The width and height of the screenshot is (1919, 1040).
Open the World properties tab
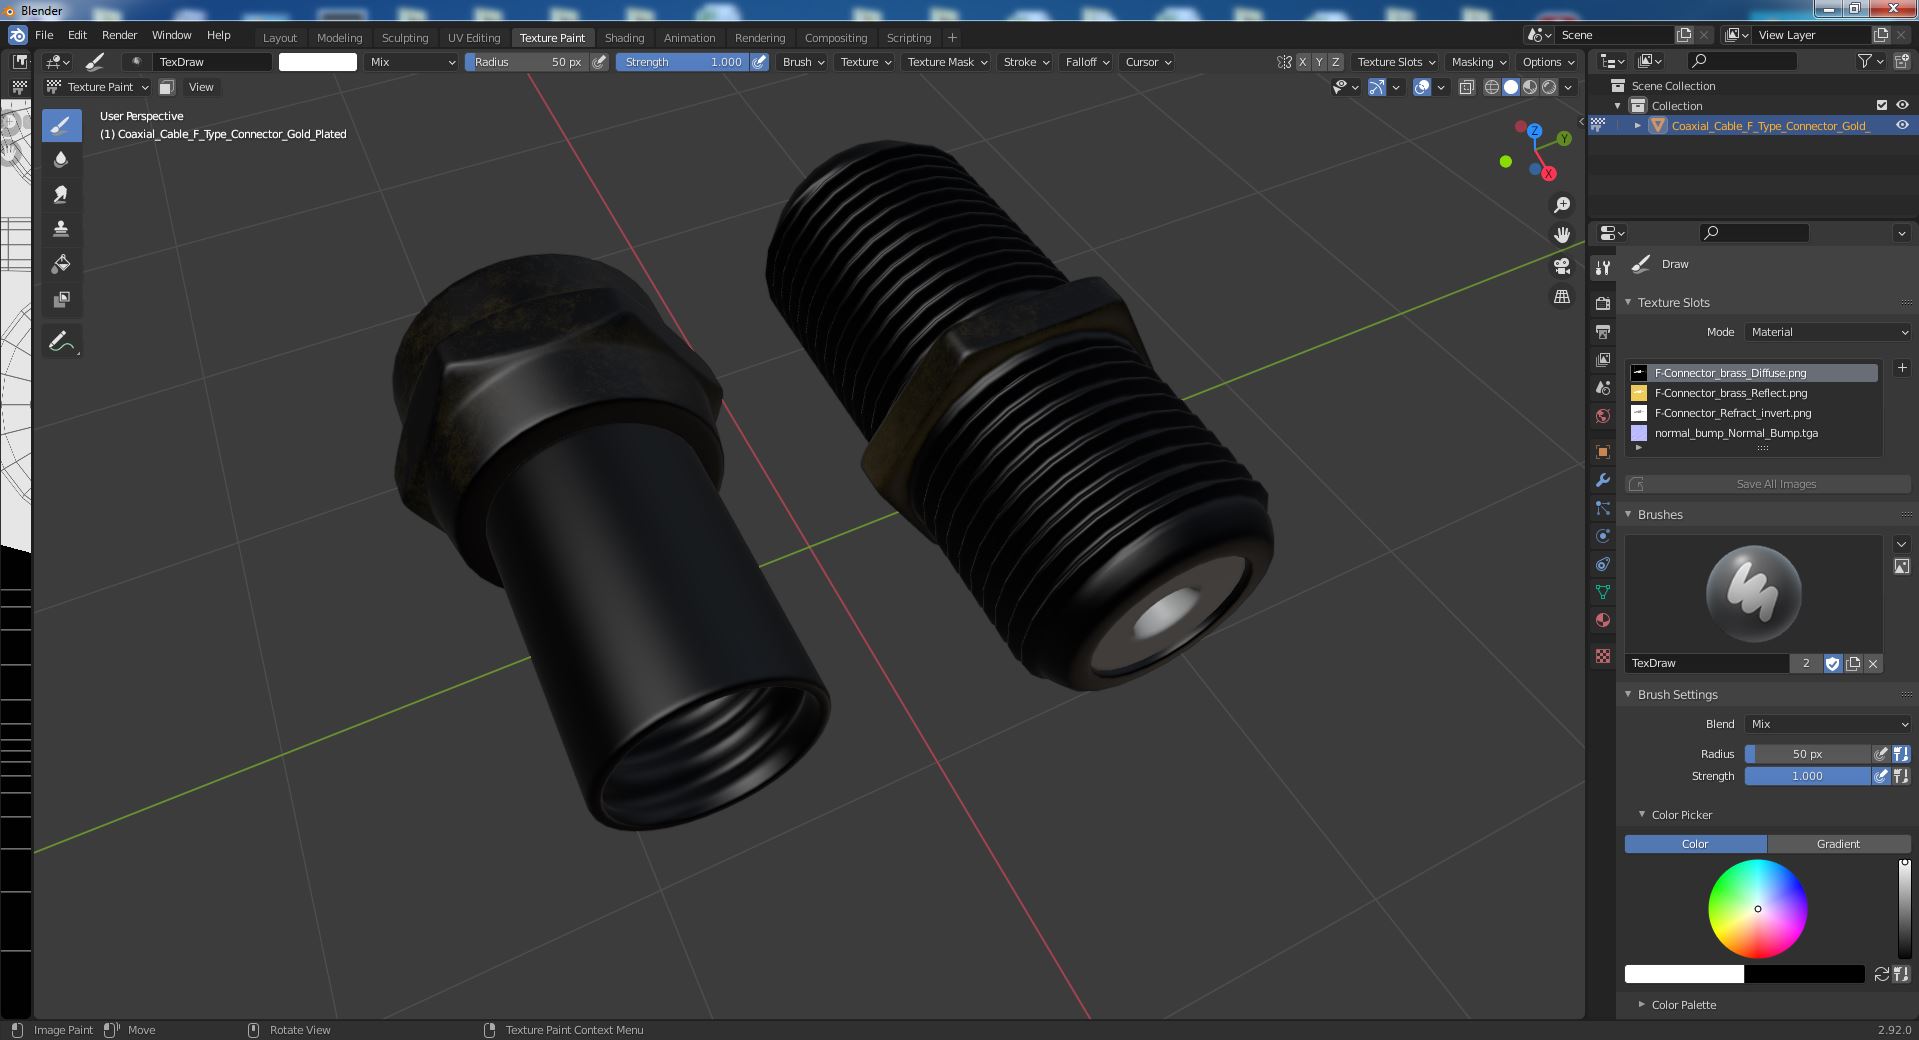click(1603, 415)
